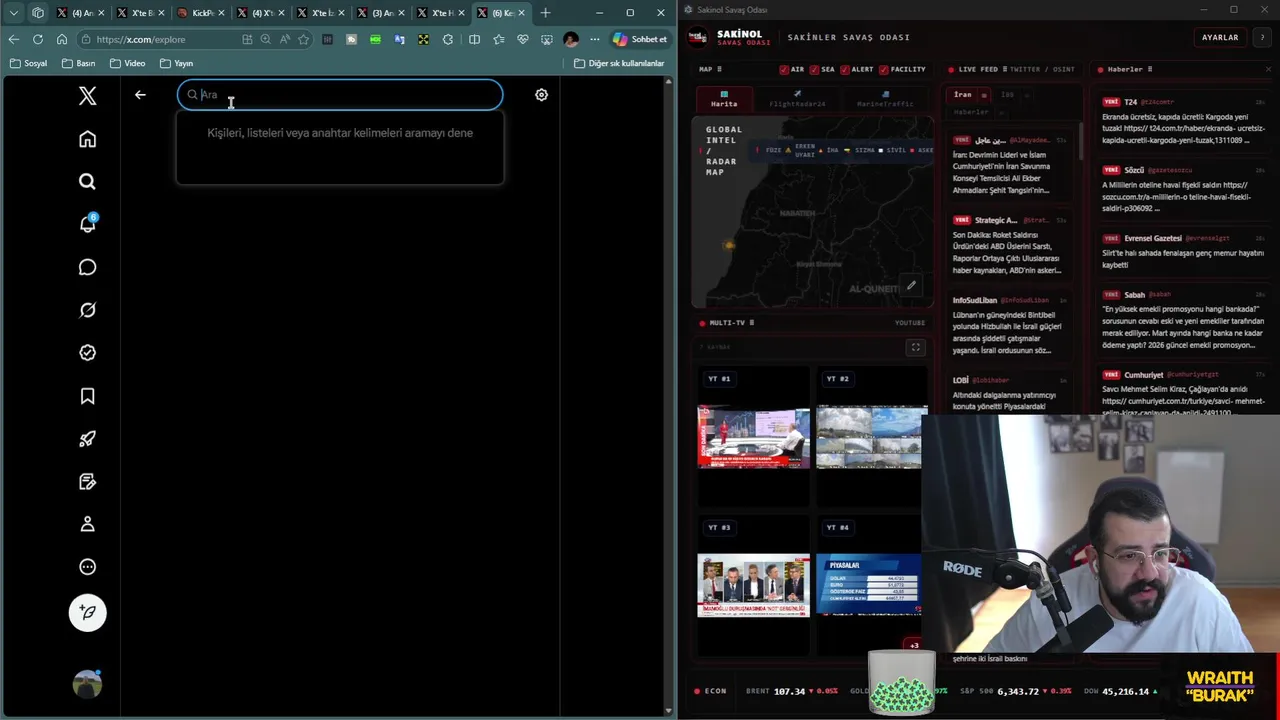This screenshot has height=720, width=1280.
Task: Open the verified badge Premium icon
Action: [x=87, y=353]
